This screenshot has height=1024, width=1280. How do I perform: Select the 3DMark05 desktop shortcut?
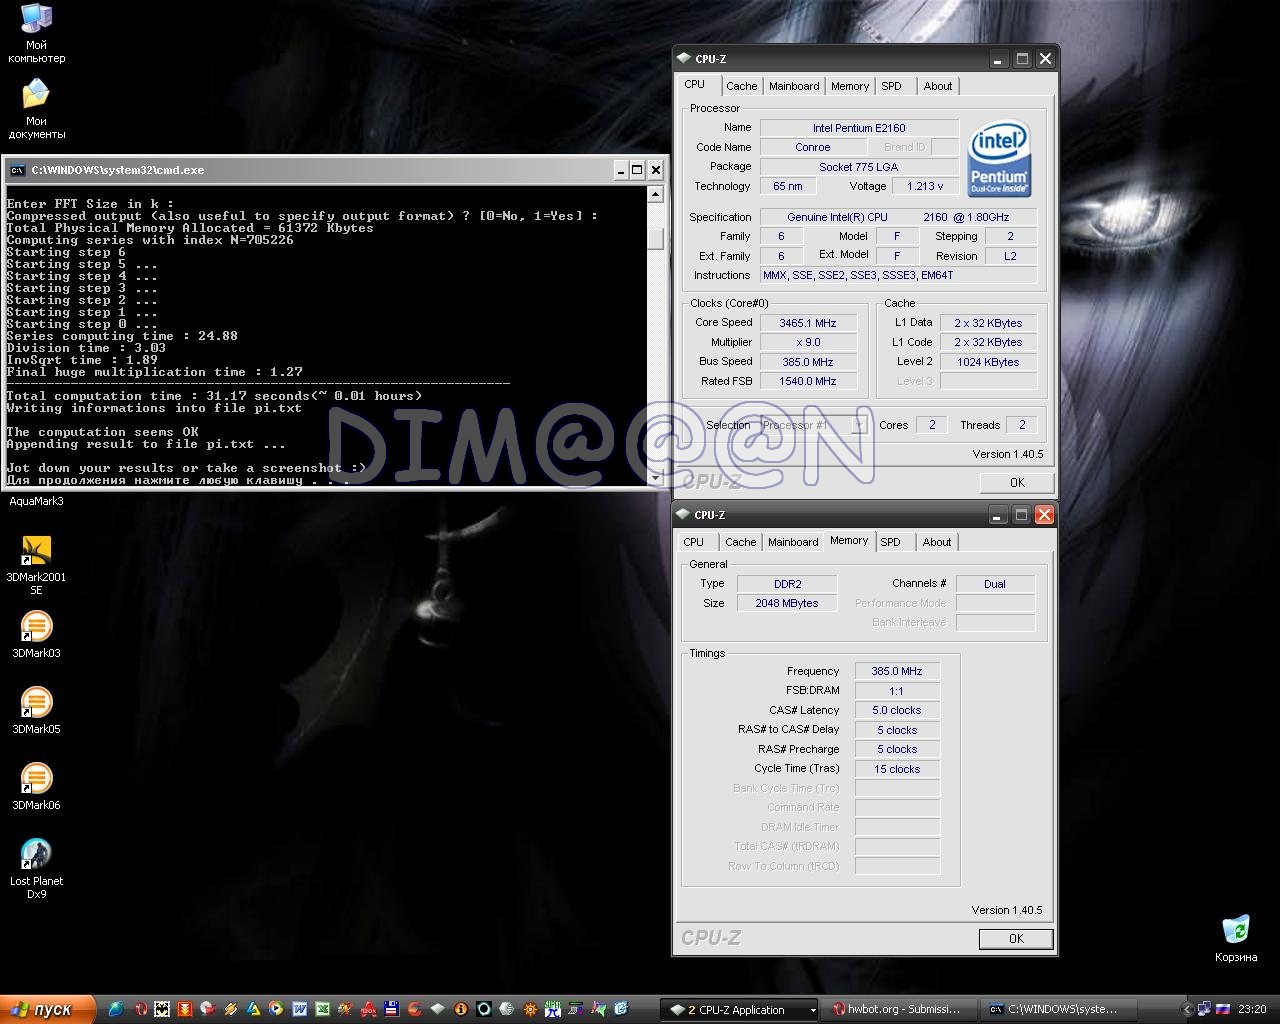[x=36, y=711]
